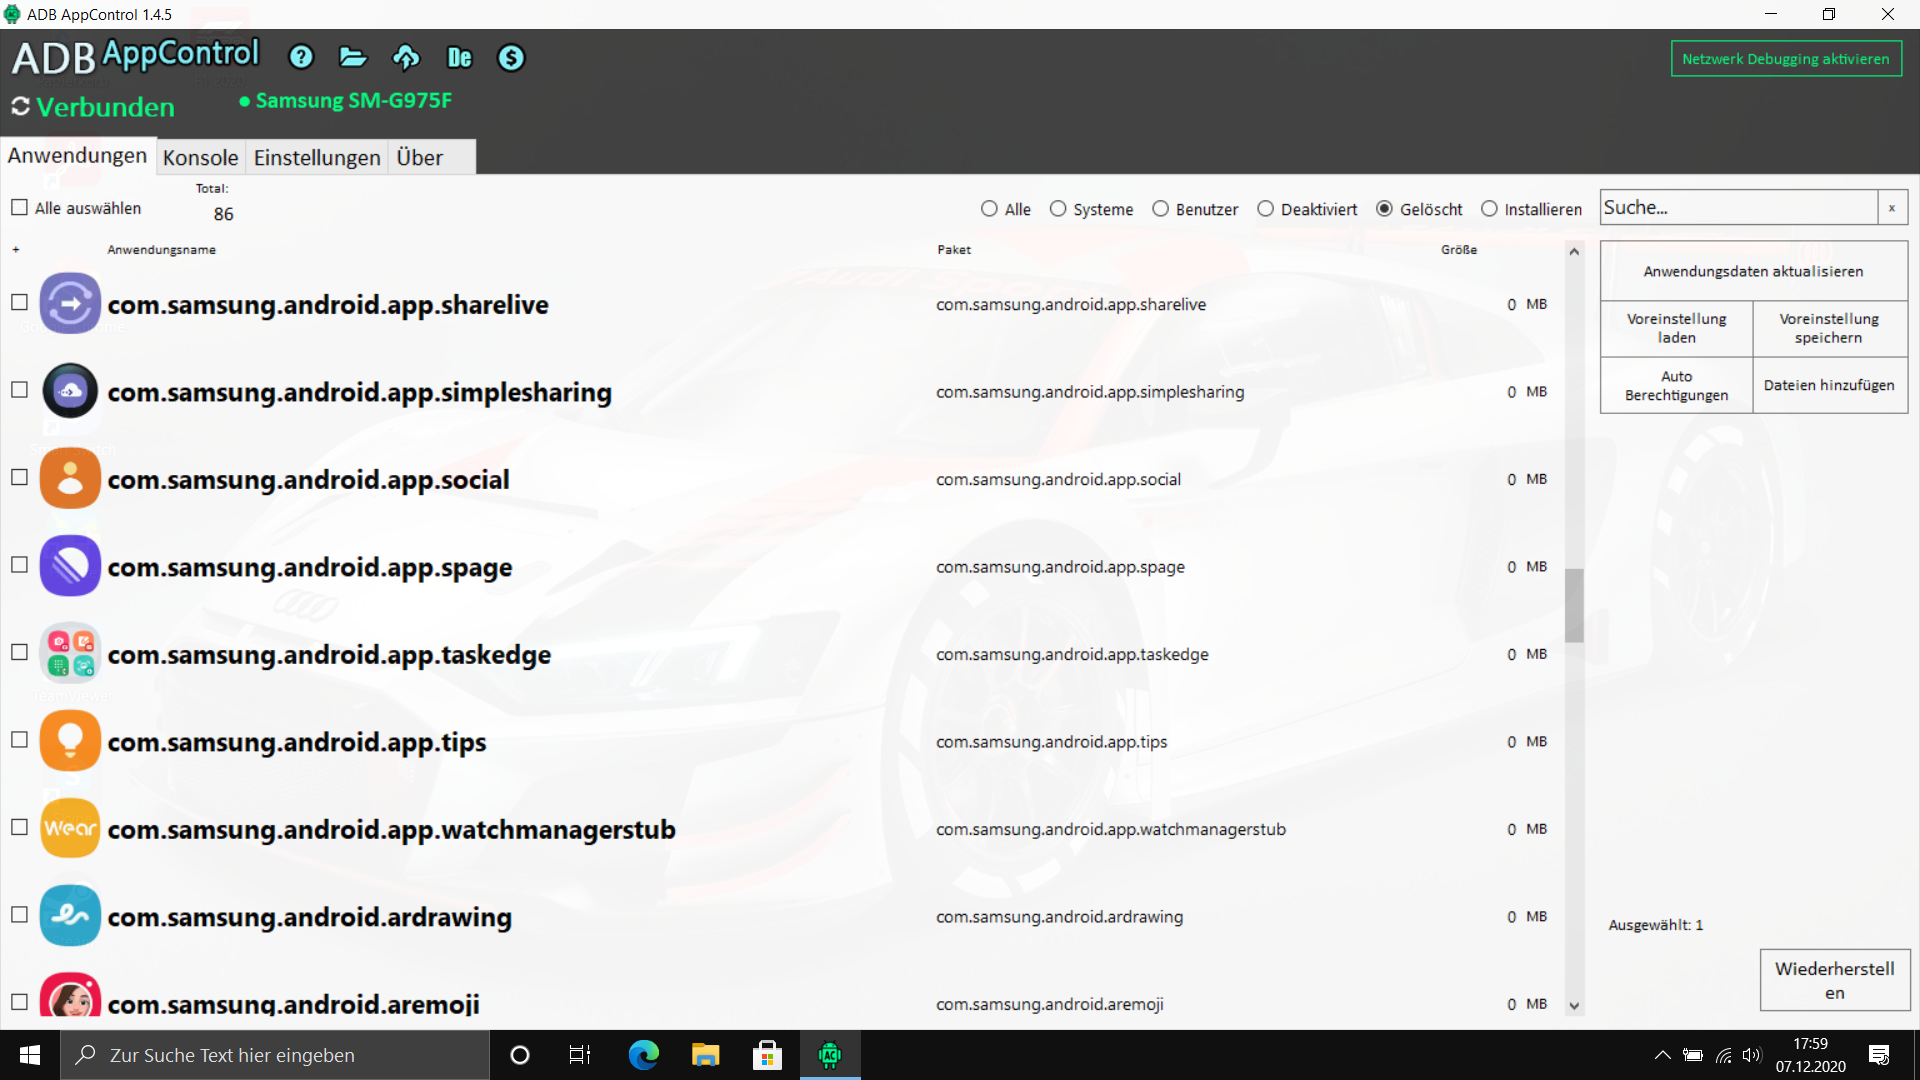Screen dimensions: 1920x1080
Task: Click the refresh icon beside Verbunden
Action: click(20, 106)
